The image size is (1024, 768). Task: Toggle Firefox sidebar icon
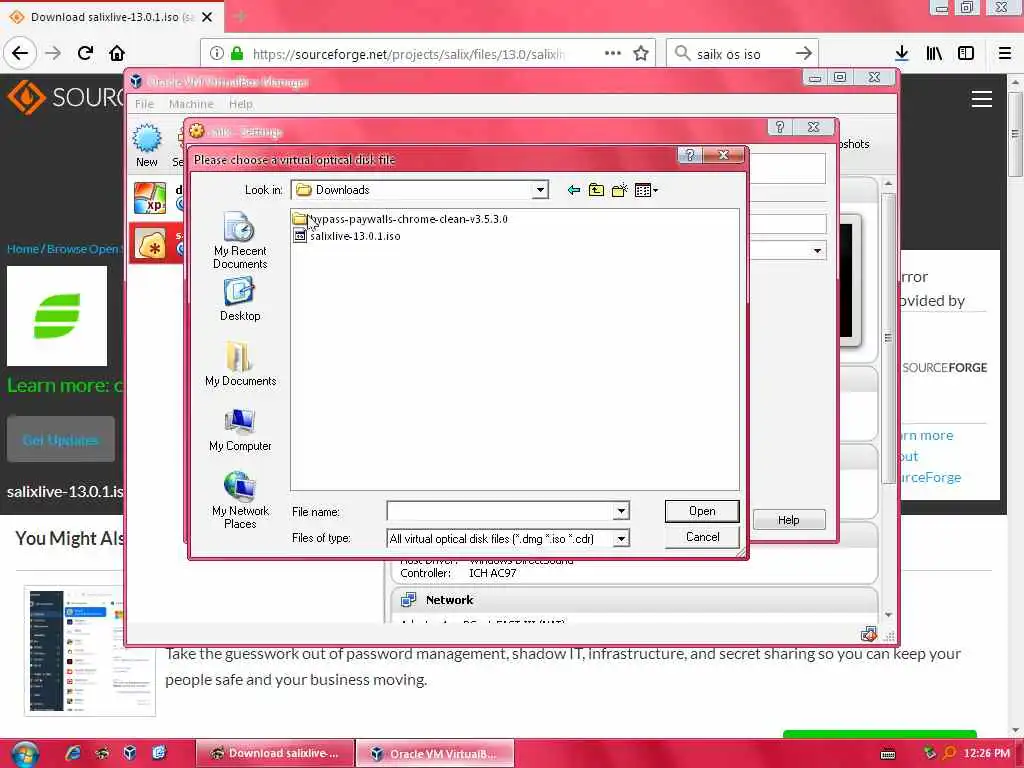point(966,53)
